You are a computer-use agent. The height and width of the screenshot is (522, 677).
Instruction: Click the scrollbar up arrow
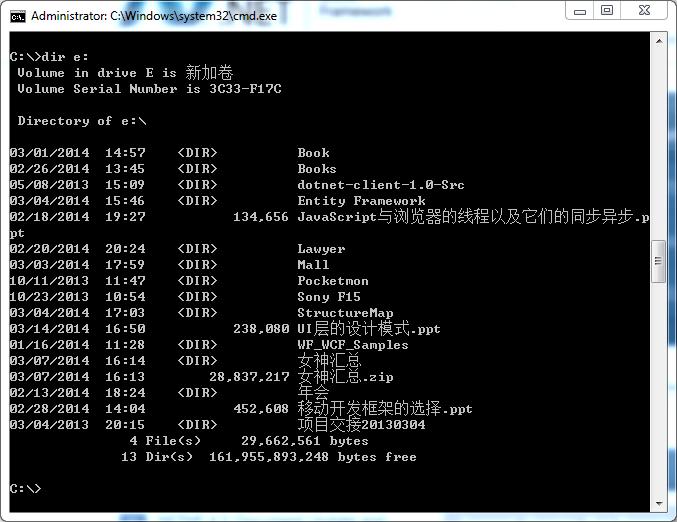click(659, 41)
